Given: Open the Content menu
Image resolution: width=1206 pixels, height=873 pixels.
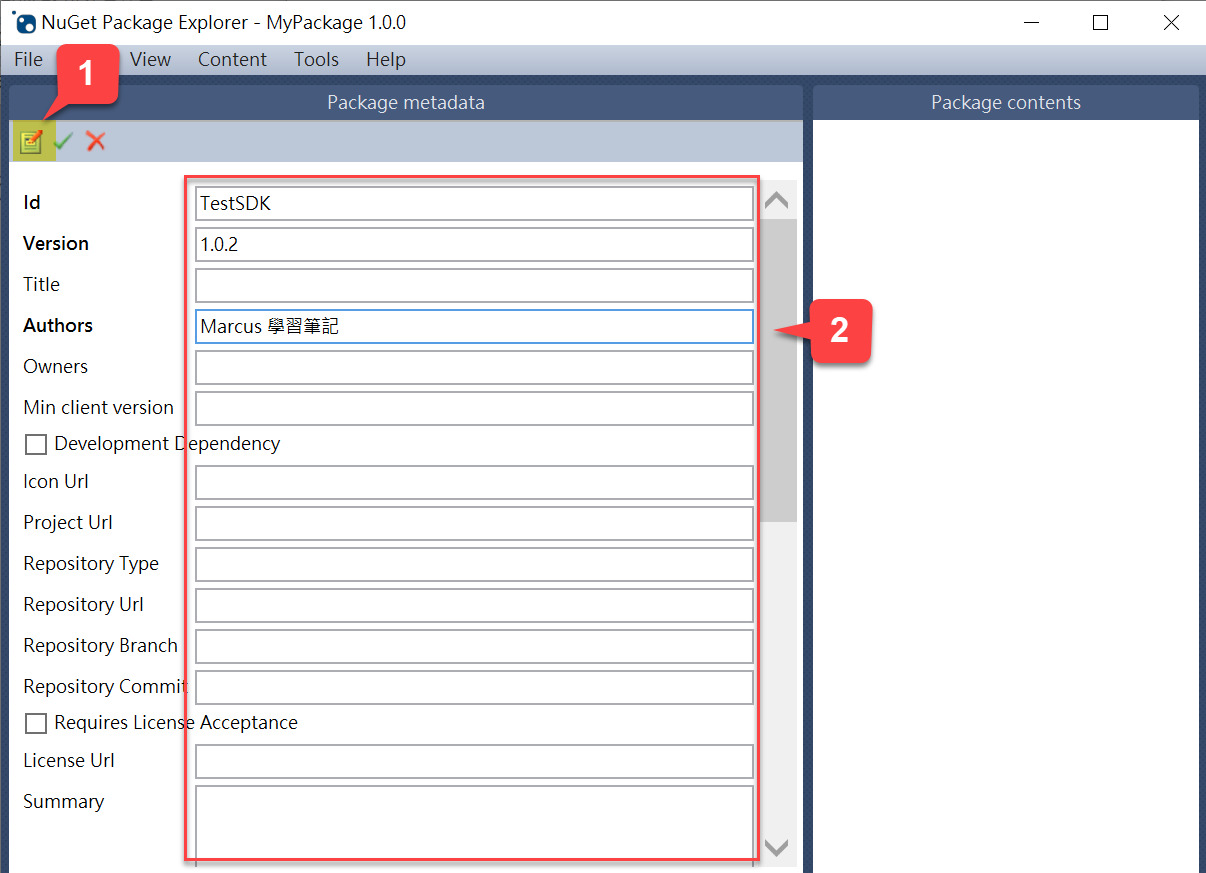Looking at the screenshot, I should pyautogui.click(x=232, y=59).
